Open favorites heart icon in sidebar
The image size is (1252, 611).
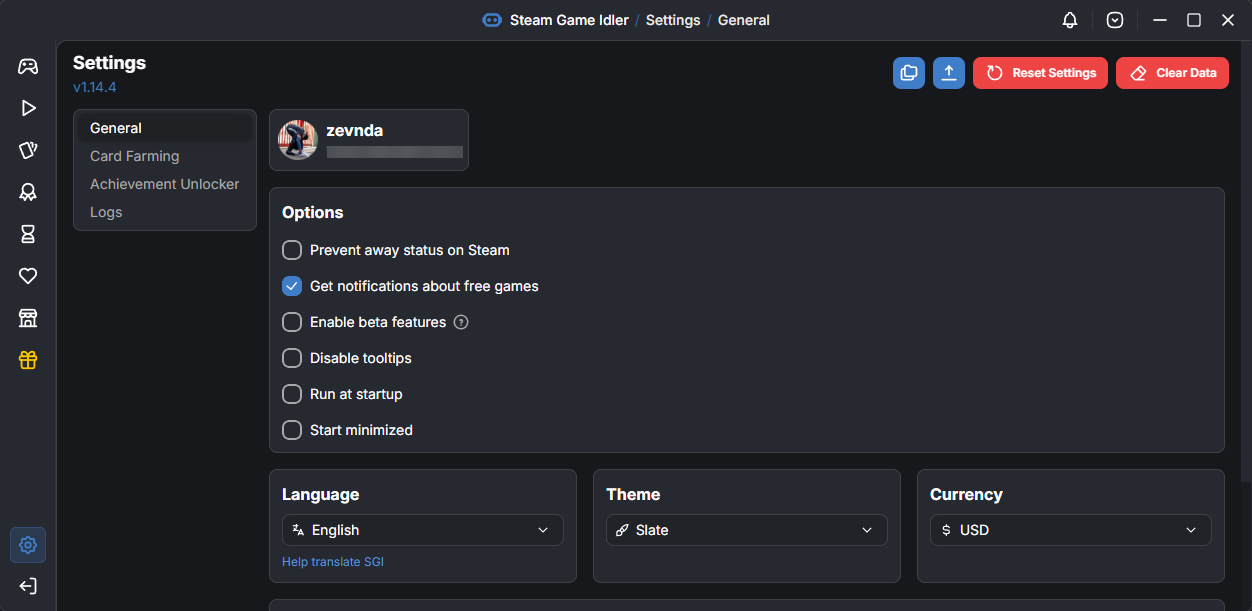(x=28, y=276)
